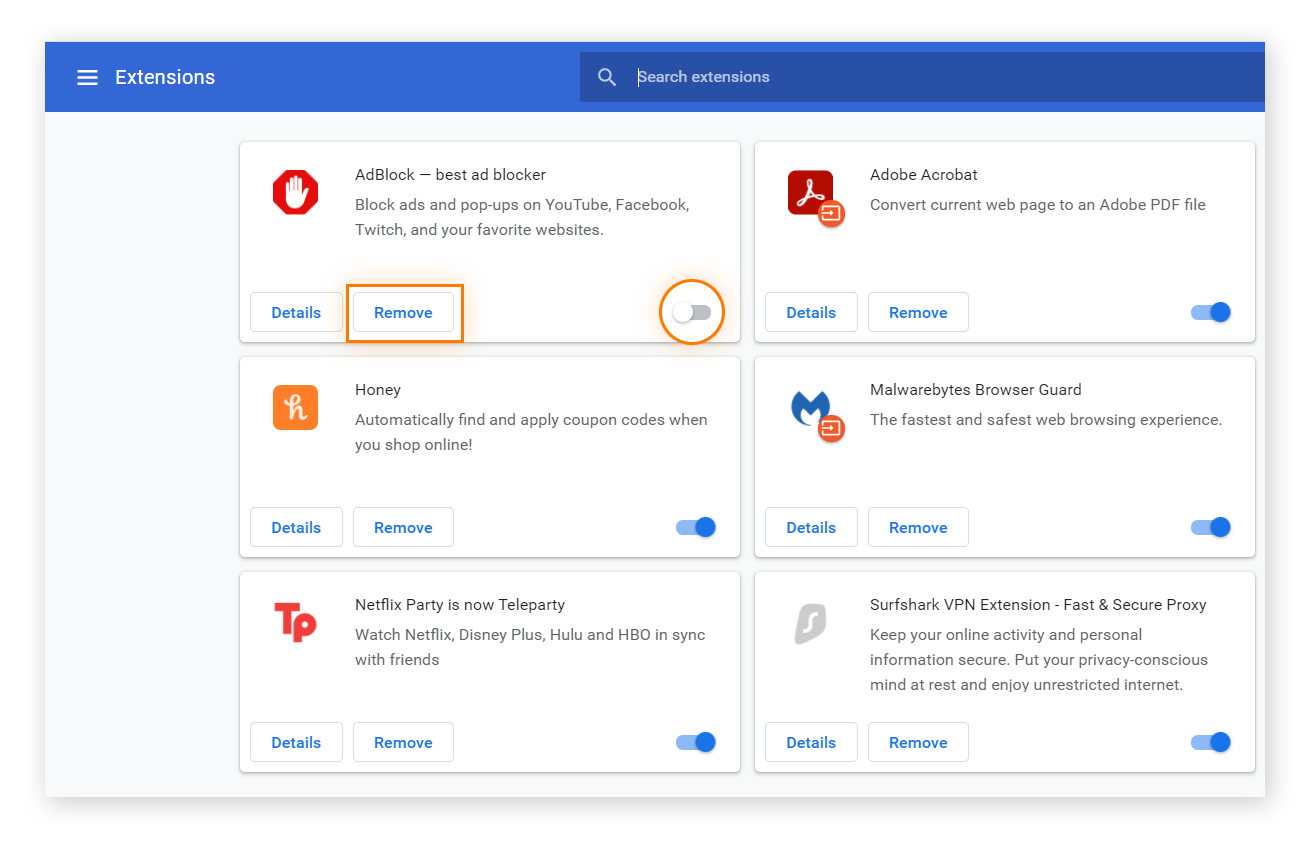The image size is (1313, 846).
Task: Switch off the Teleparty extension toggle
Action: [696, 742]
